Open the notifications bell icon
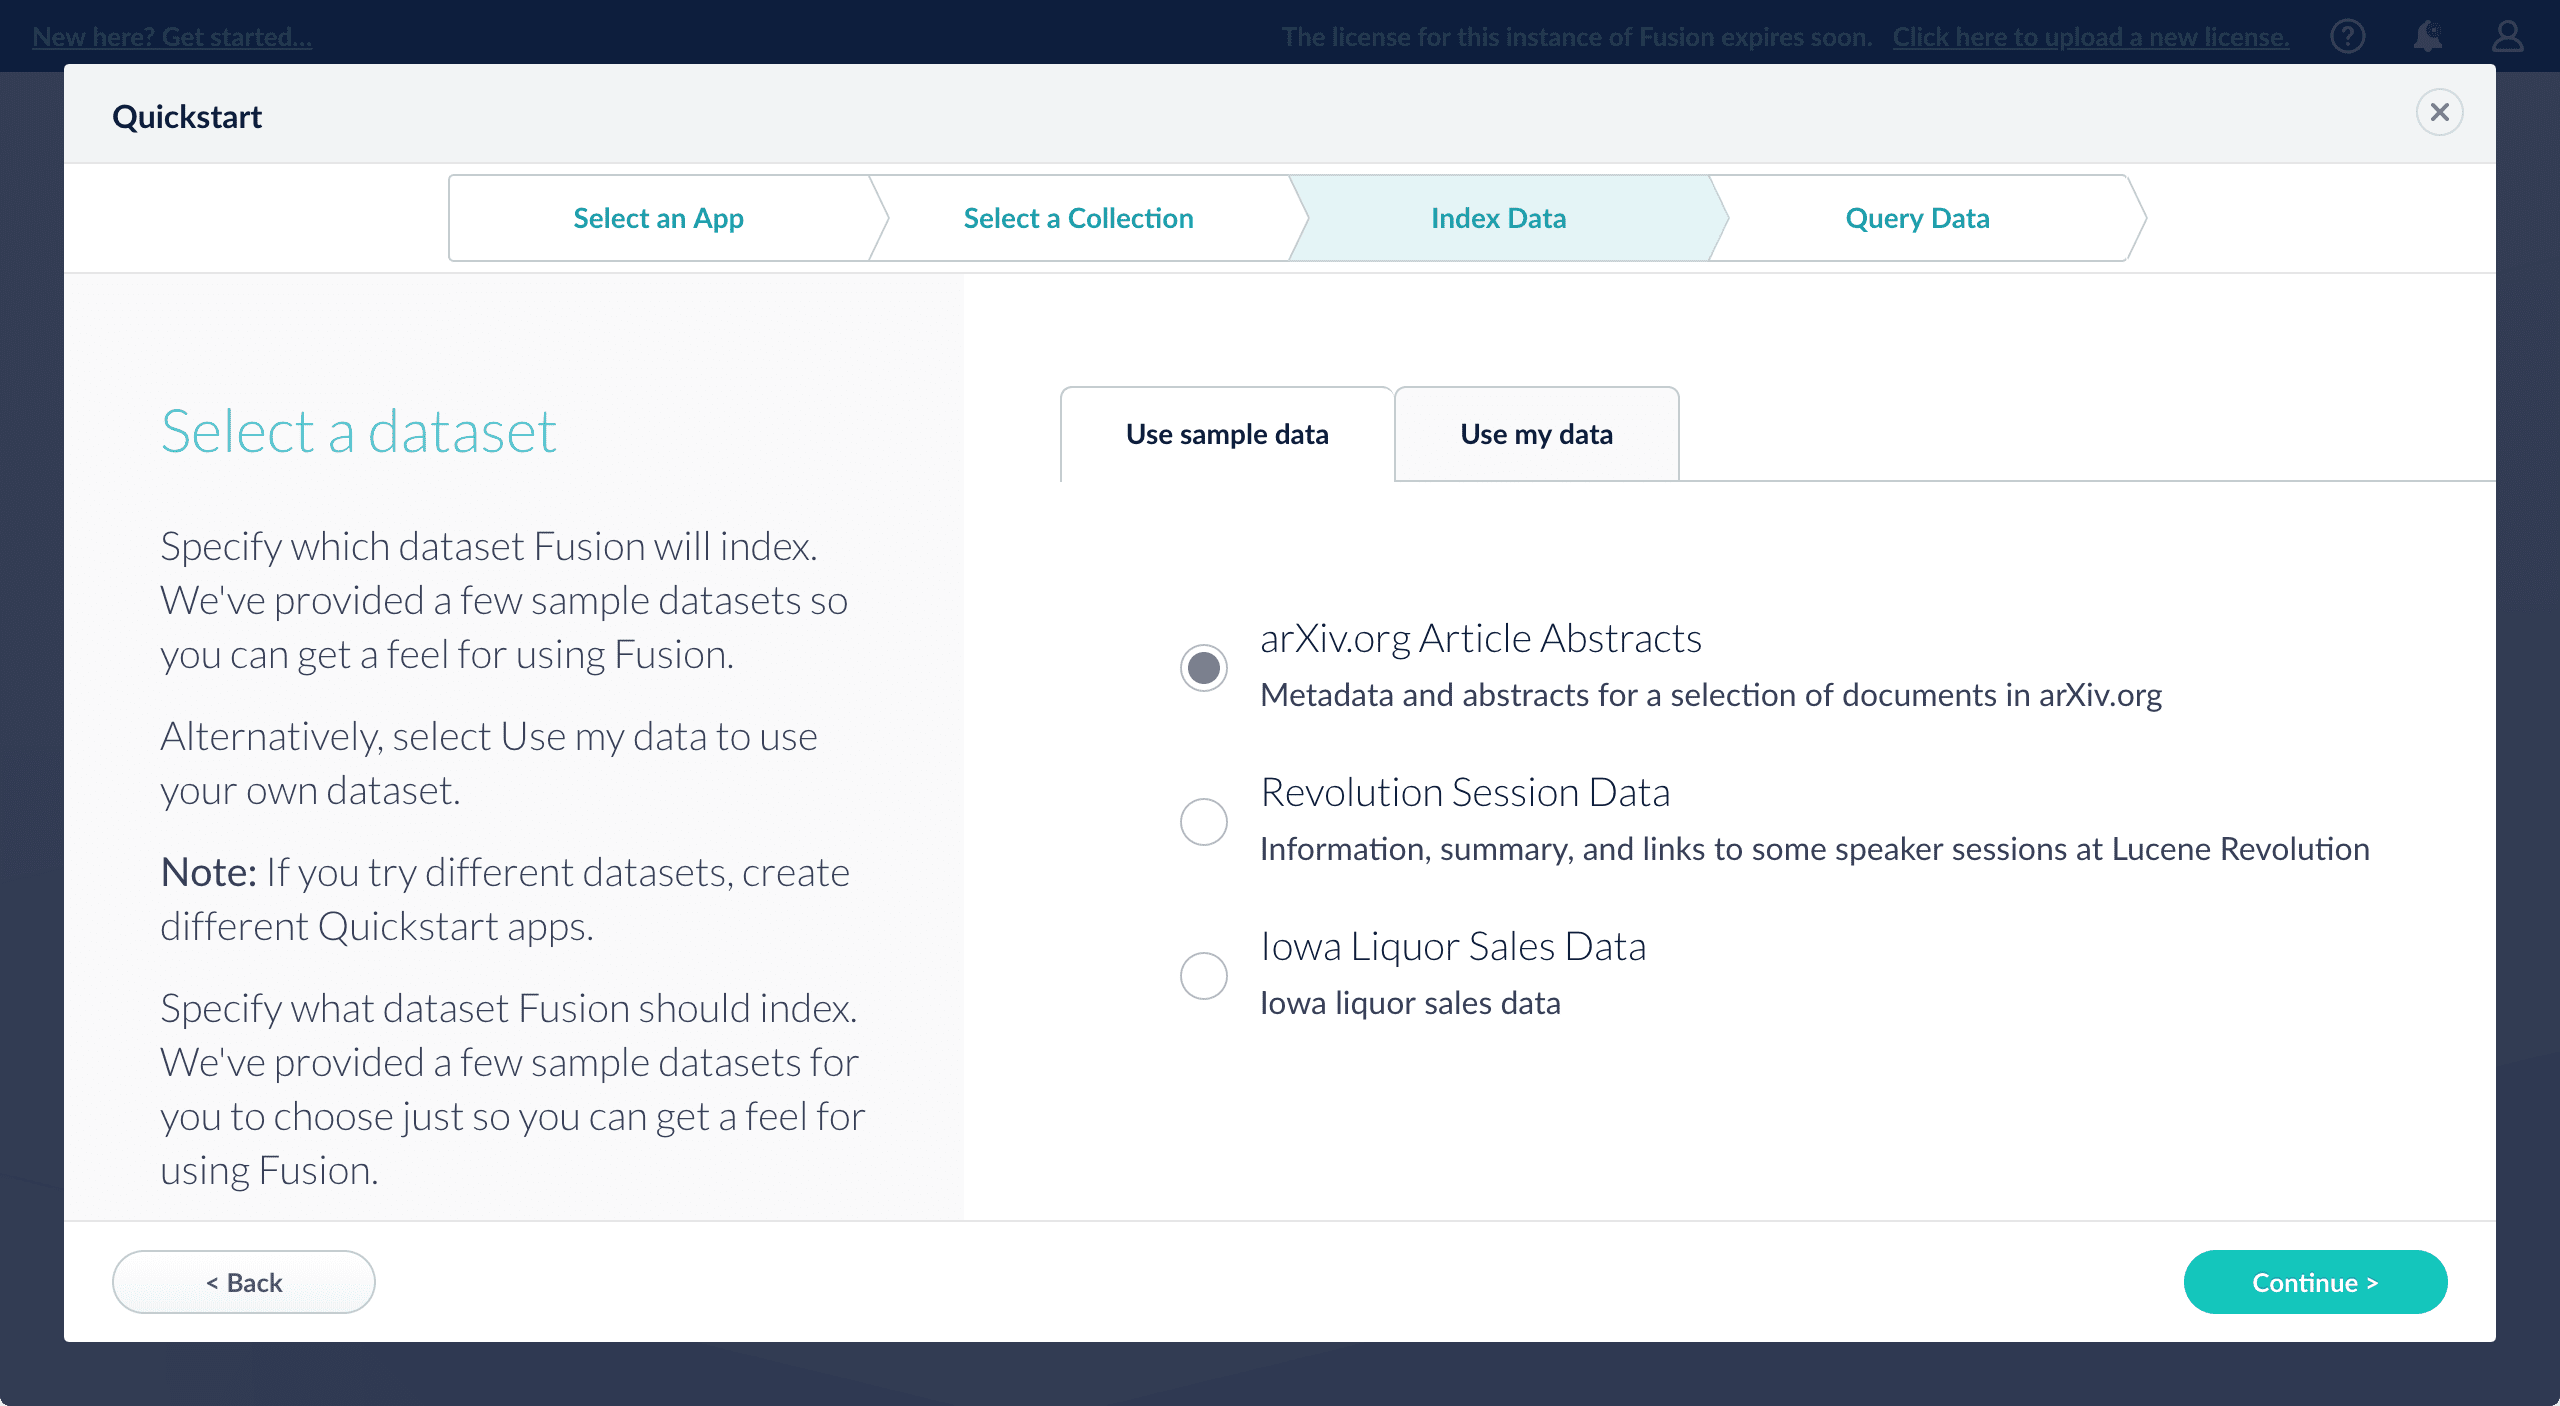The width and height of the screenshot is (2560, 1406). tap(2427, 37)
